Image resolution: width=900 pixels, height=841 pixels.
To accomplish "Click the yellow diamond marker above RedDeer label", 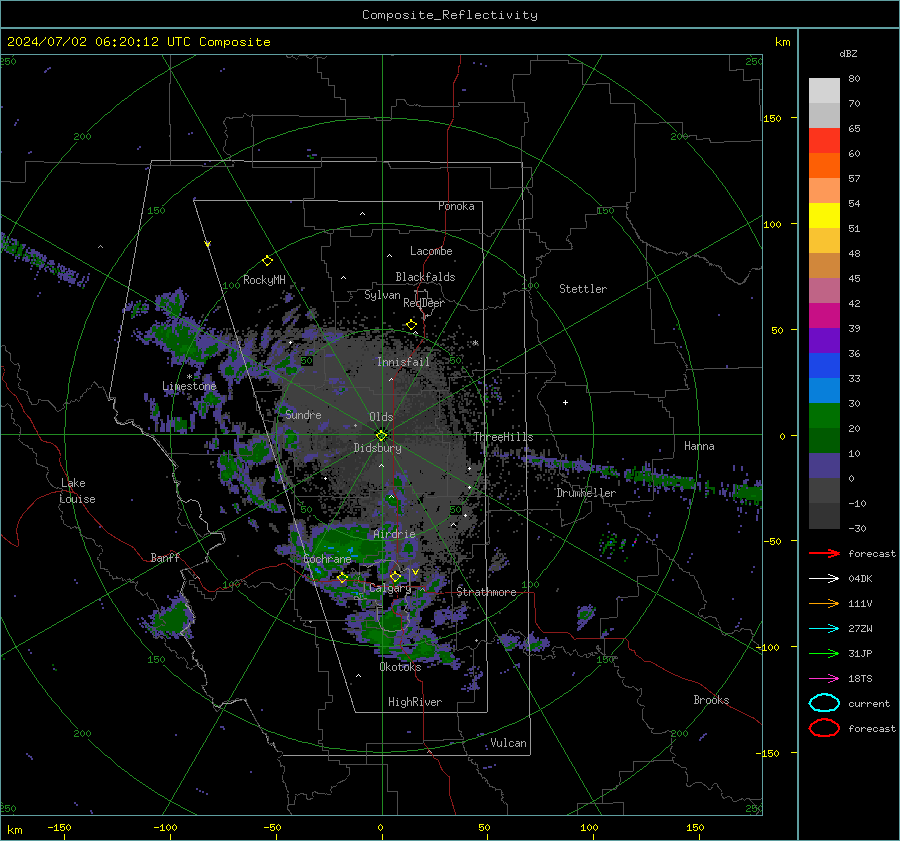I will tap(411, 325).
